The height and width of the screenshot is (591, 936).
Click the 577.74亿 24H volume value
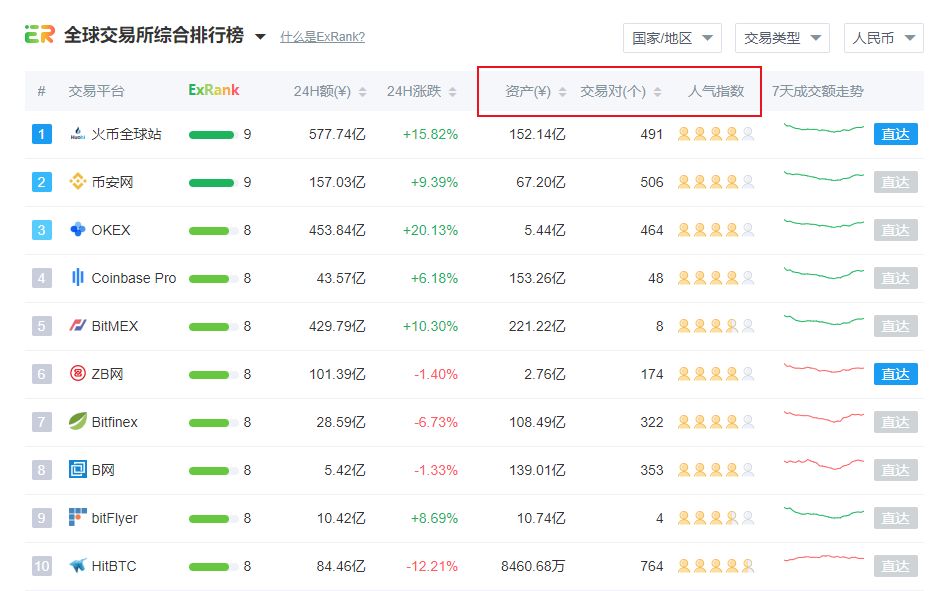pos(337,134)
